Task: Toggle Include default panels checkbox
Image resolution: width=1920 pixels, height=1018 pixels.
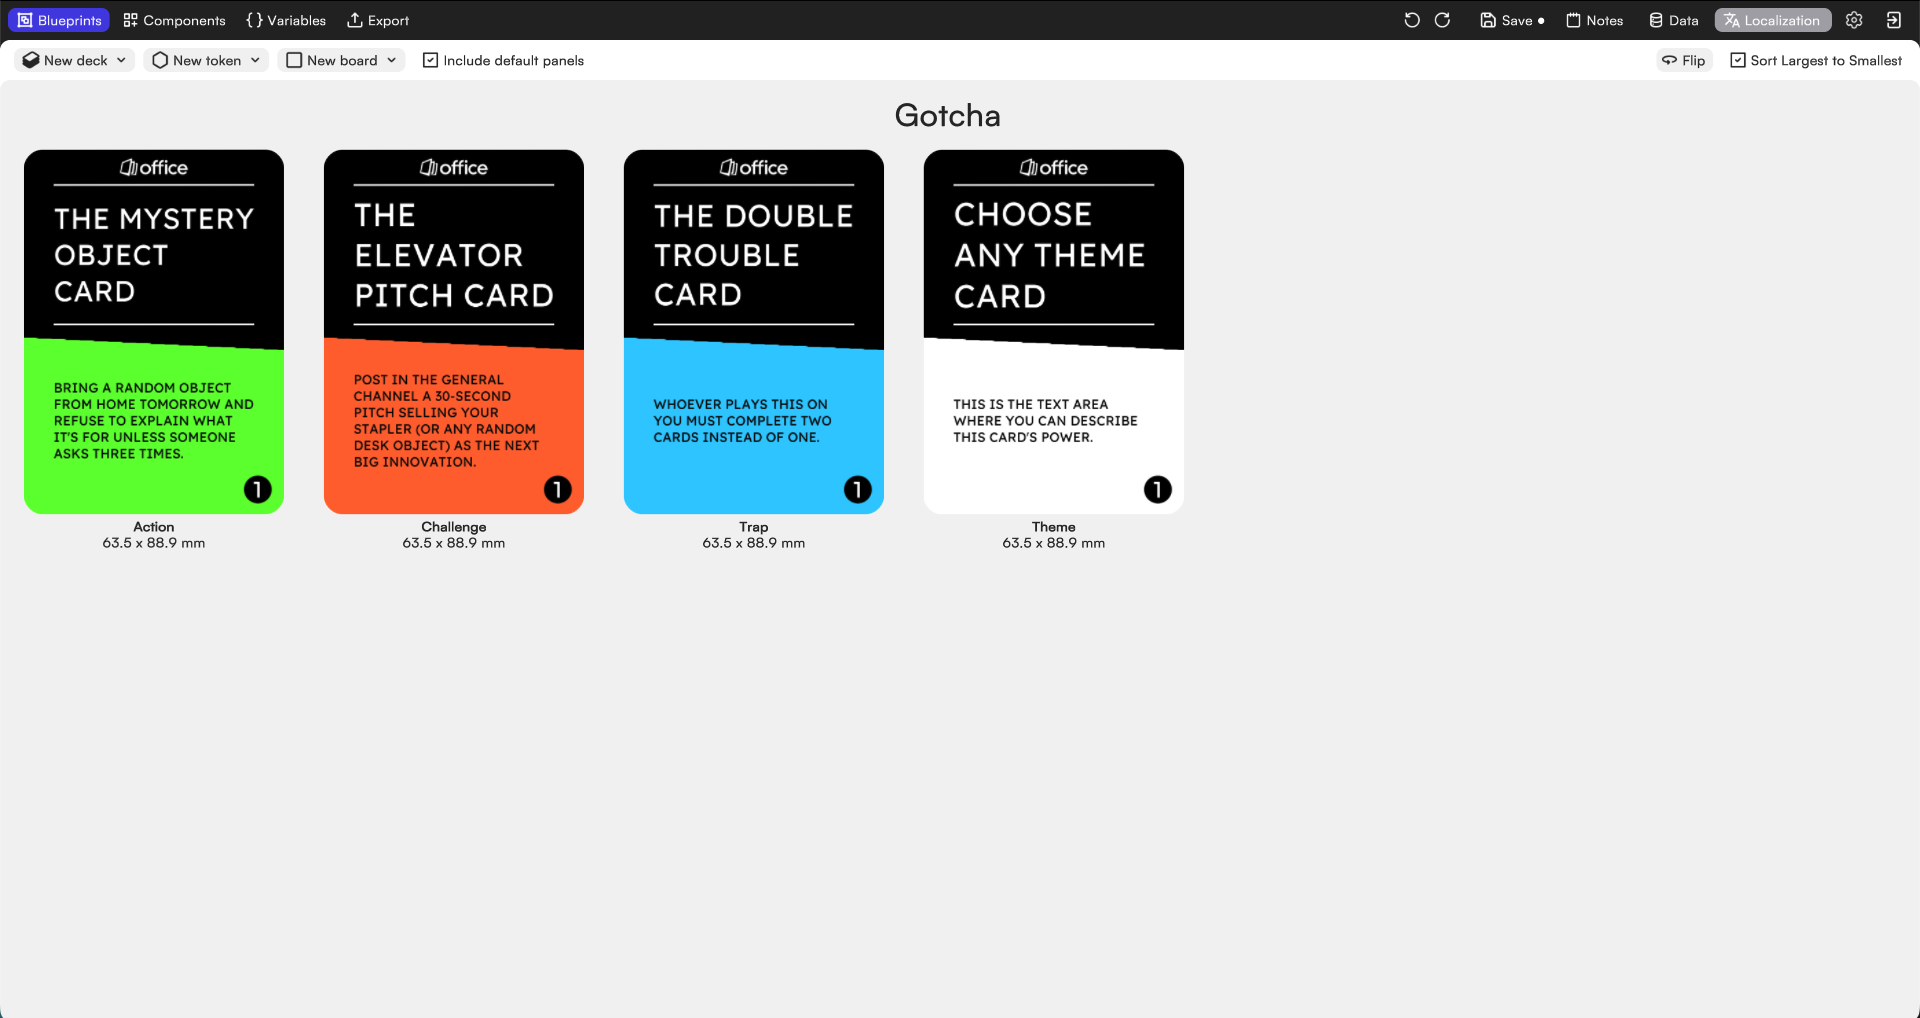Action: tap(430, 60)
